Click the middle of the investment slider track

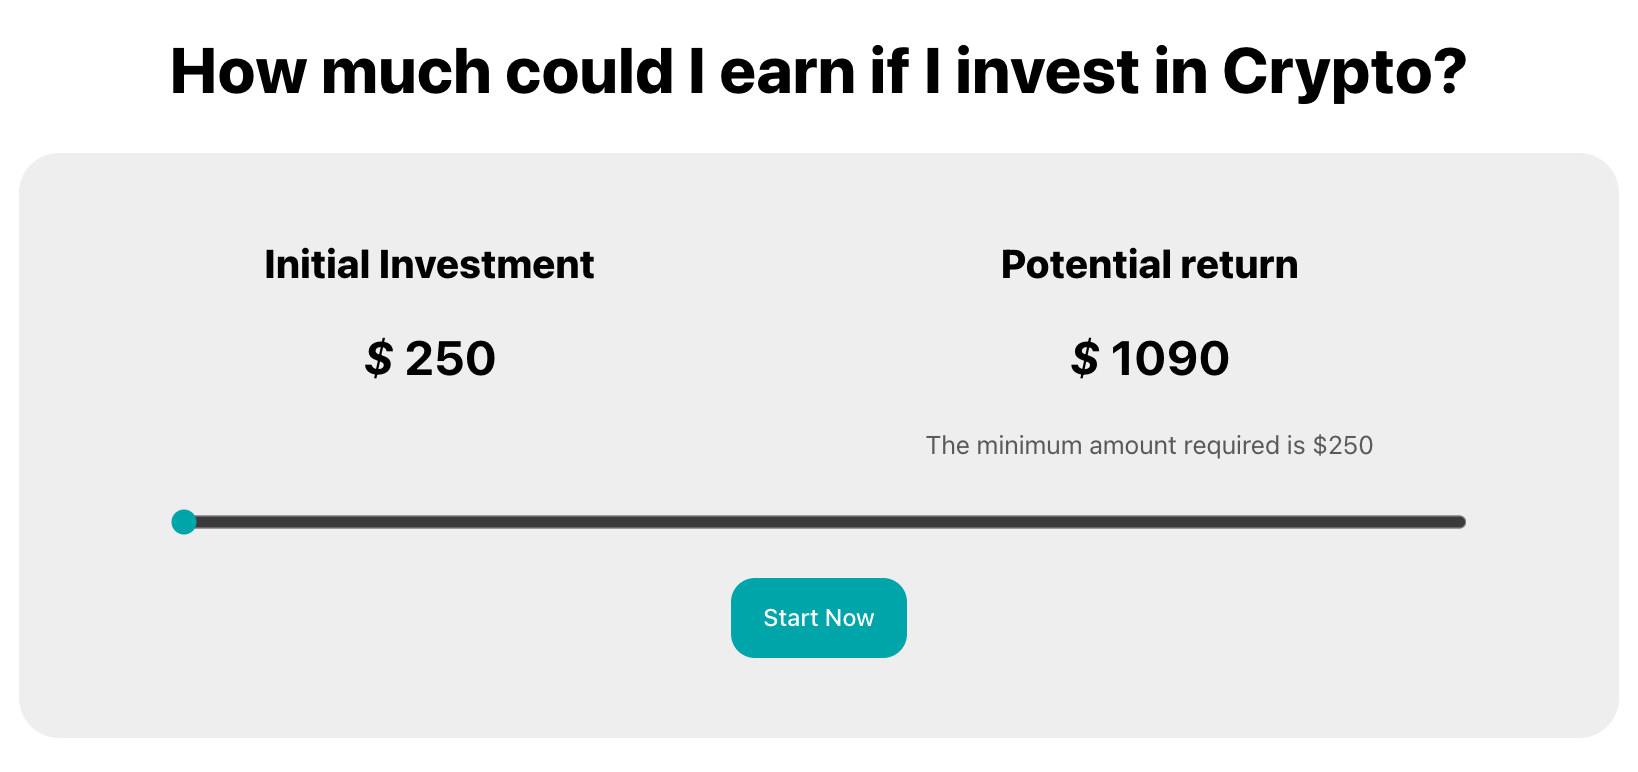[x=825, y=522]
